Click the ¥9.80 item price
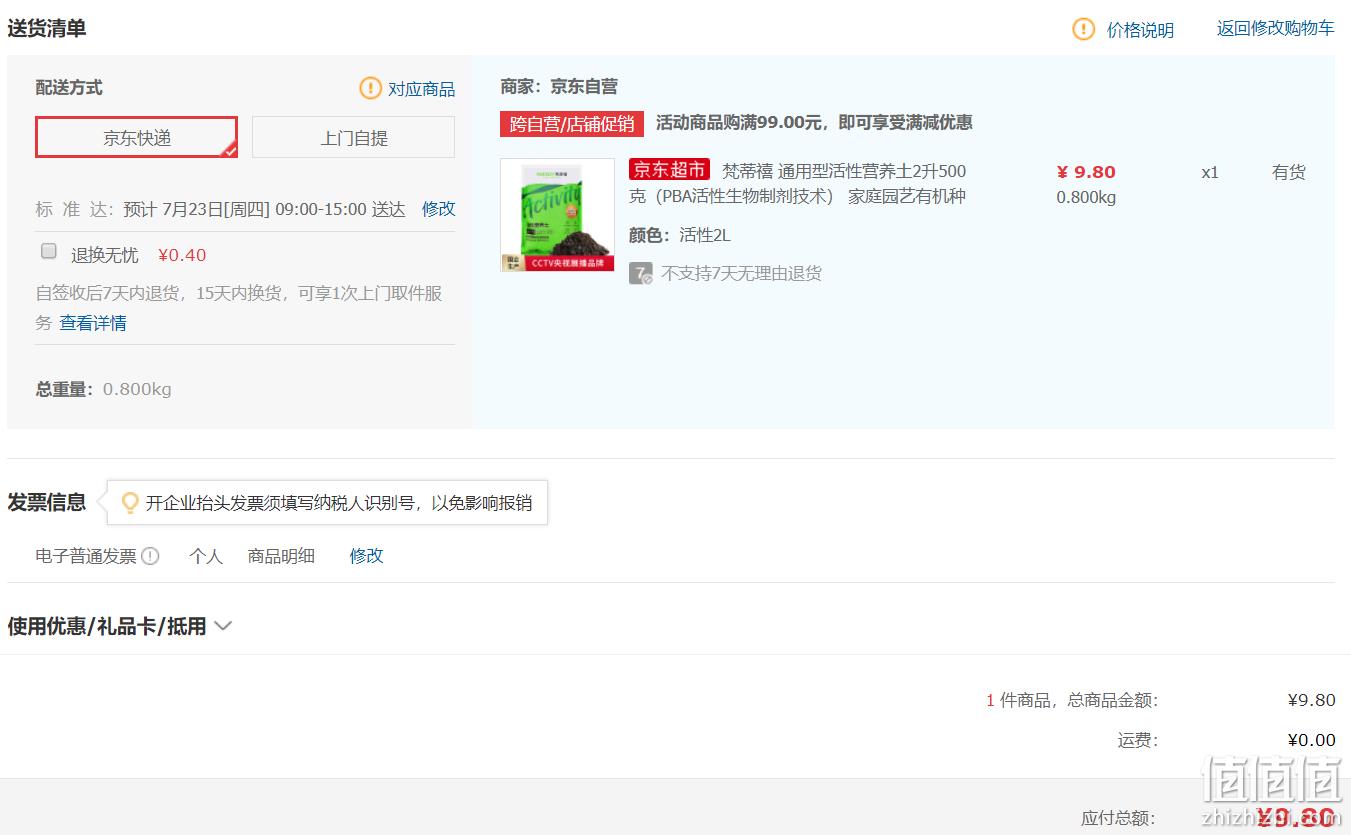The width and height of the screenshot is (1351, 835). [1086, 172]
